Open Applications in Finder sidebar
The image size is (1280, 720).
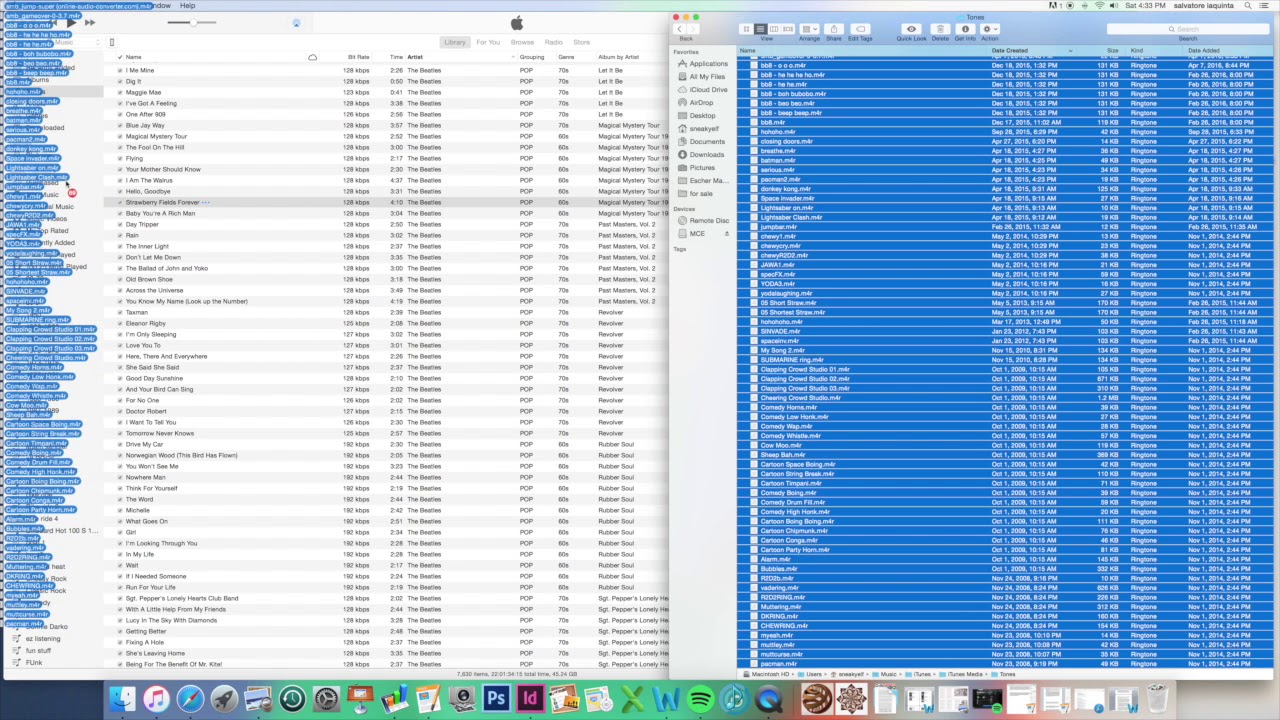click(x=708, y=64)
